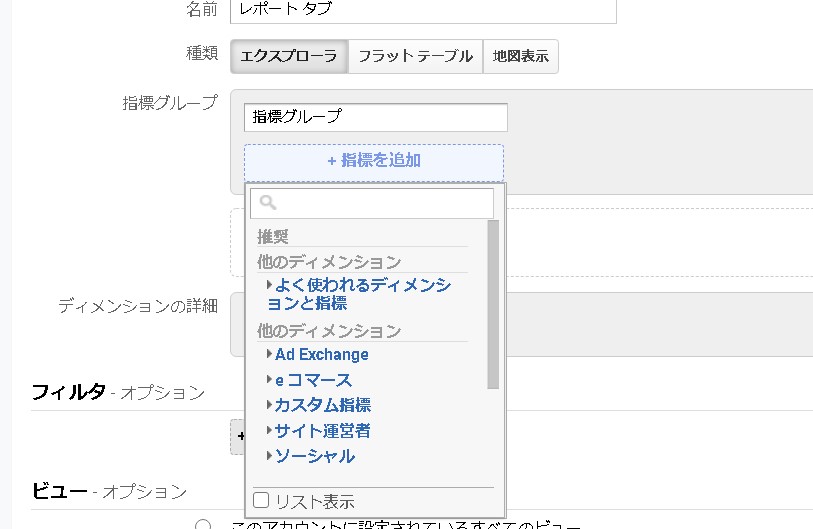Switch to the フラット テーブル type tab

point(415,56)
